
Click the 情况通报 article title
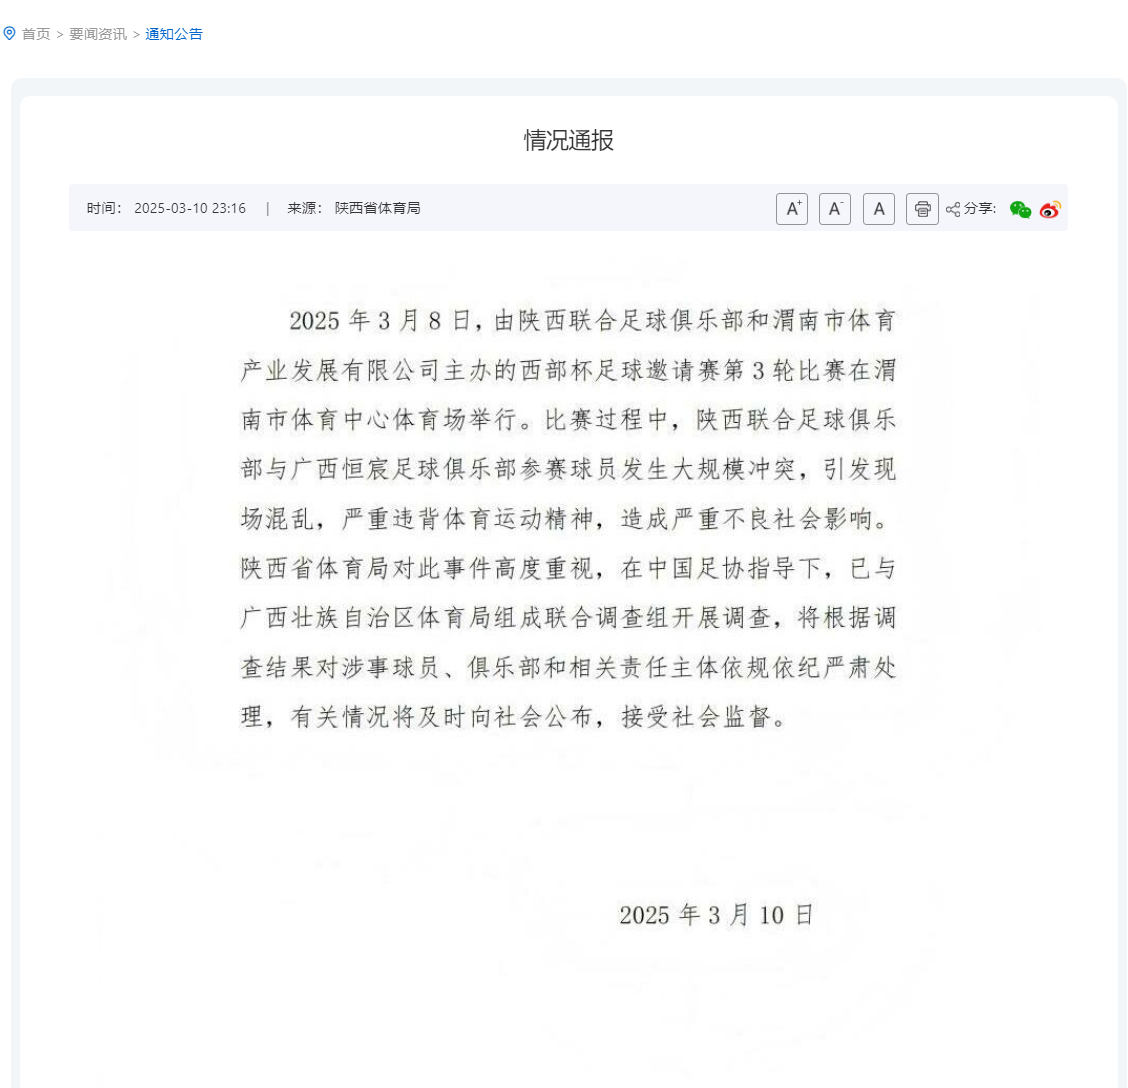coord(568,140)
